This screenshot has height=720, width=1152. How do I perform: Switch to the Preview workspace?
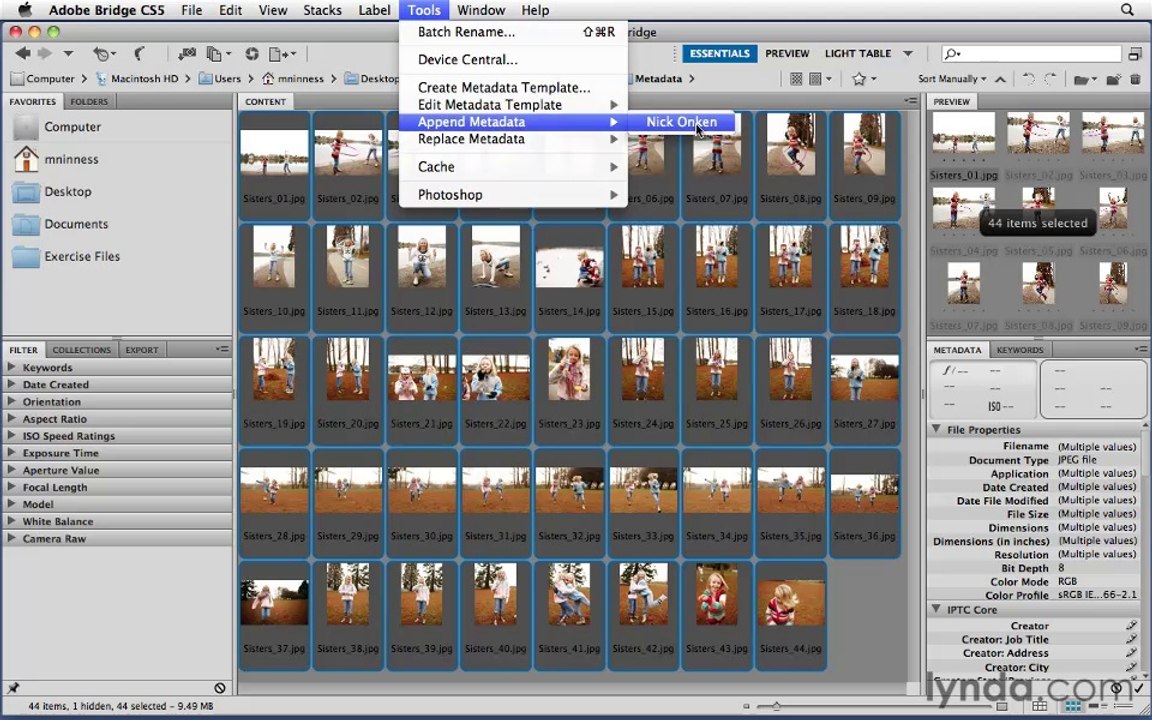(x=787, y=54)
